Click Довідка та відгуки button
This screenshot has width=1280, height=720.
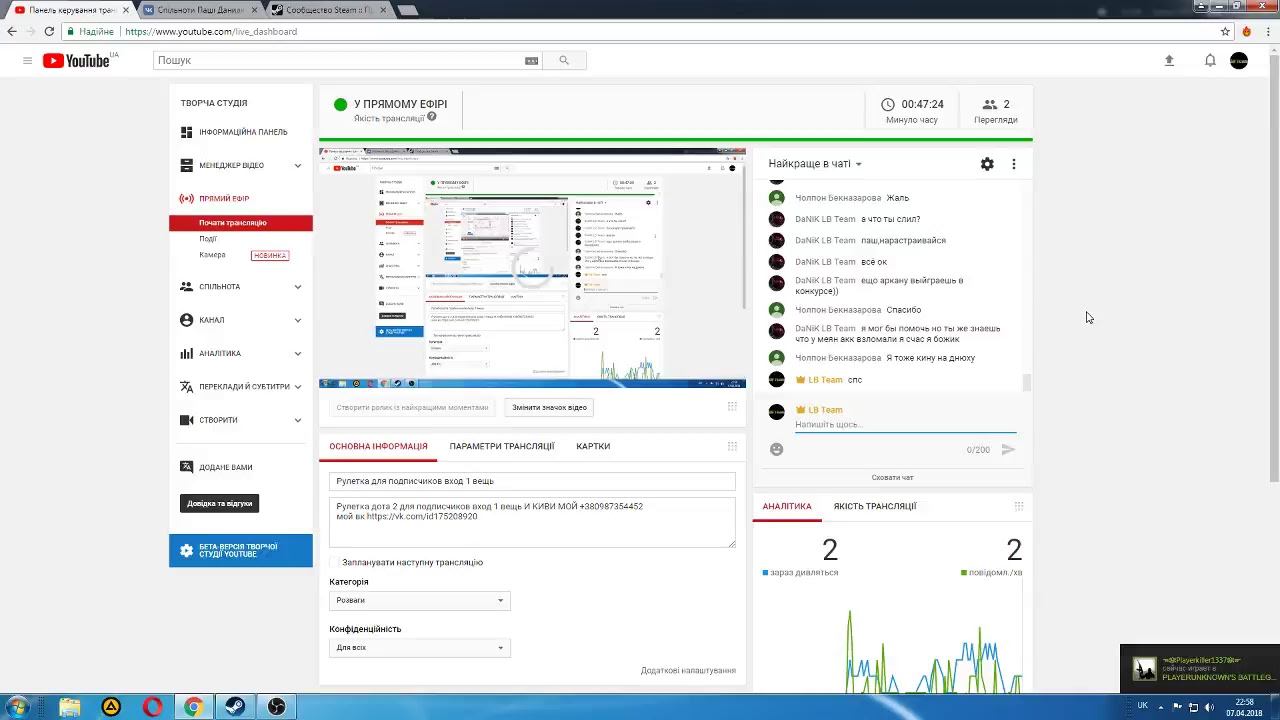tap(220, 504)
